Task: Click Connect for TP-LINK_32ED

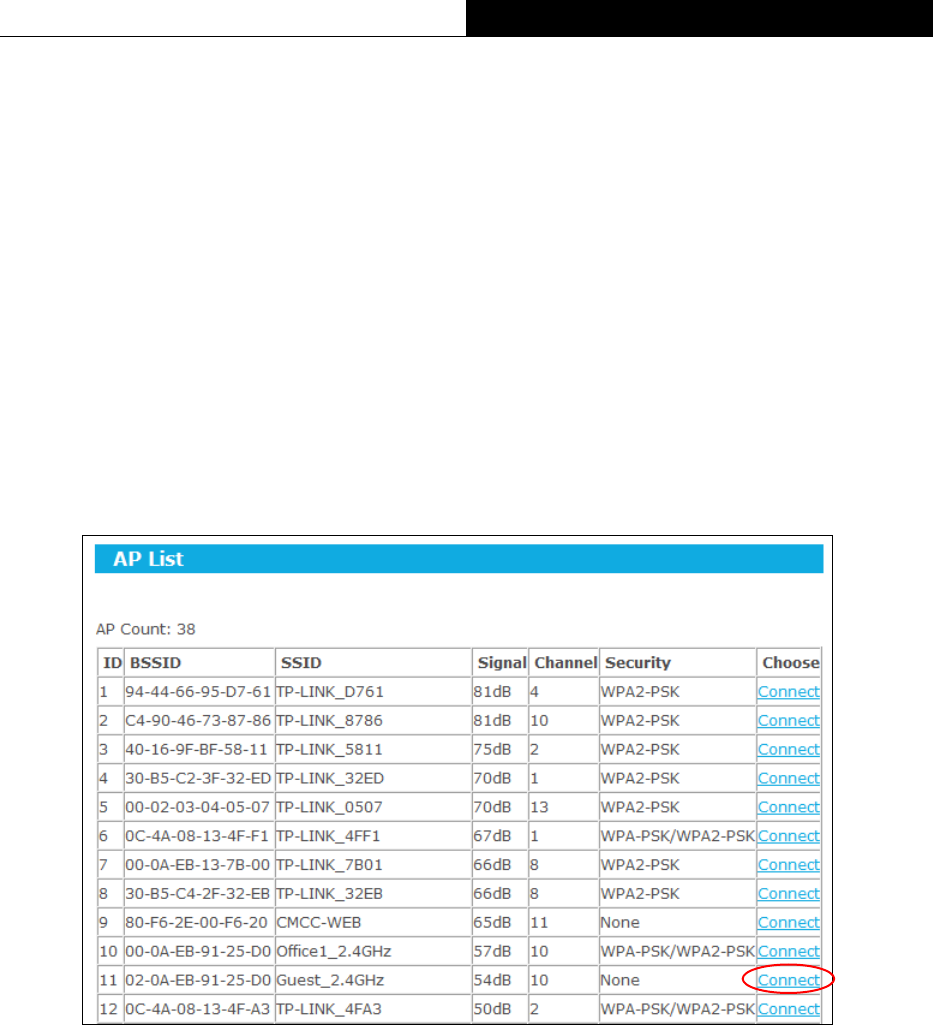Action: point(789,778)
